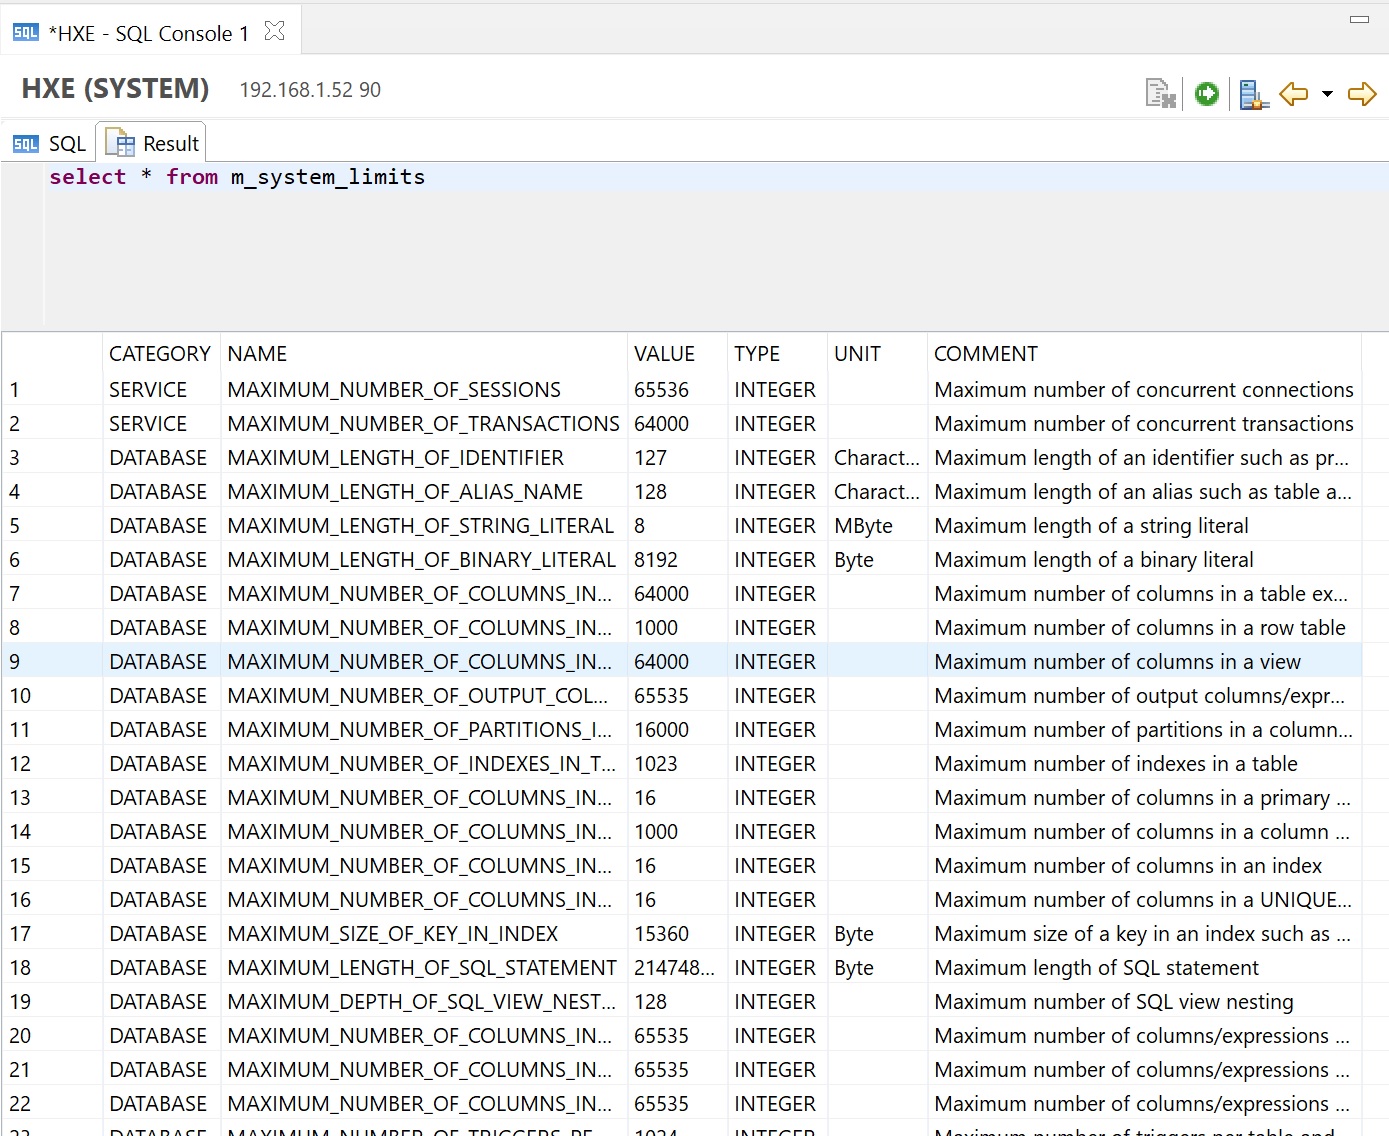
Task: Select row number 9 in the results
Action: tap(15, 662)
